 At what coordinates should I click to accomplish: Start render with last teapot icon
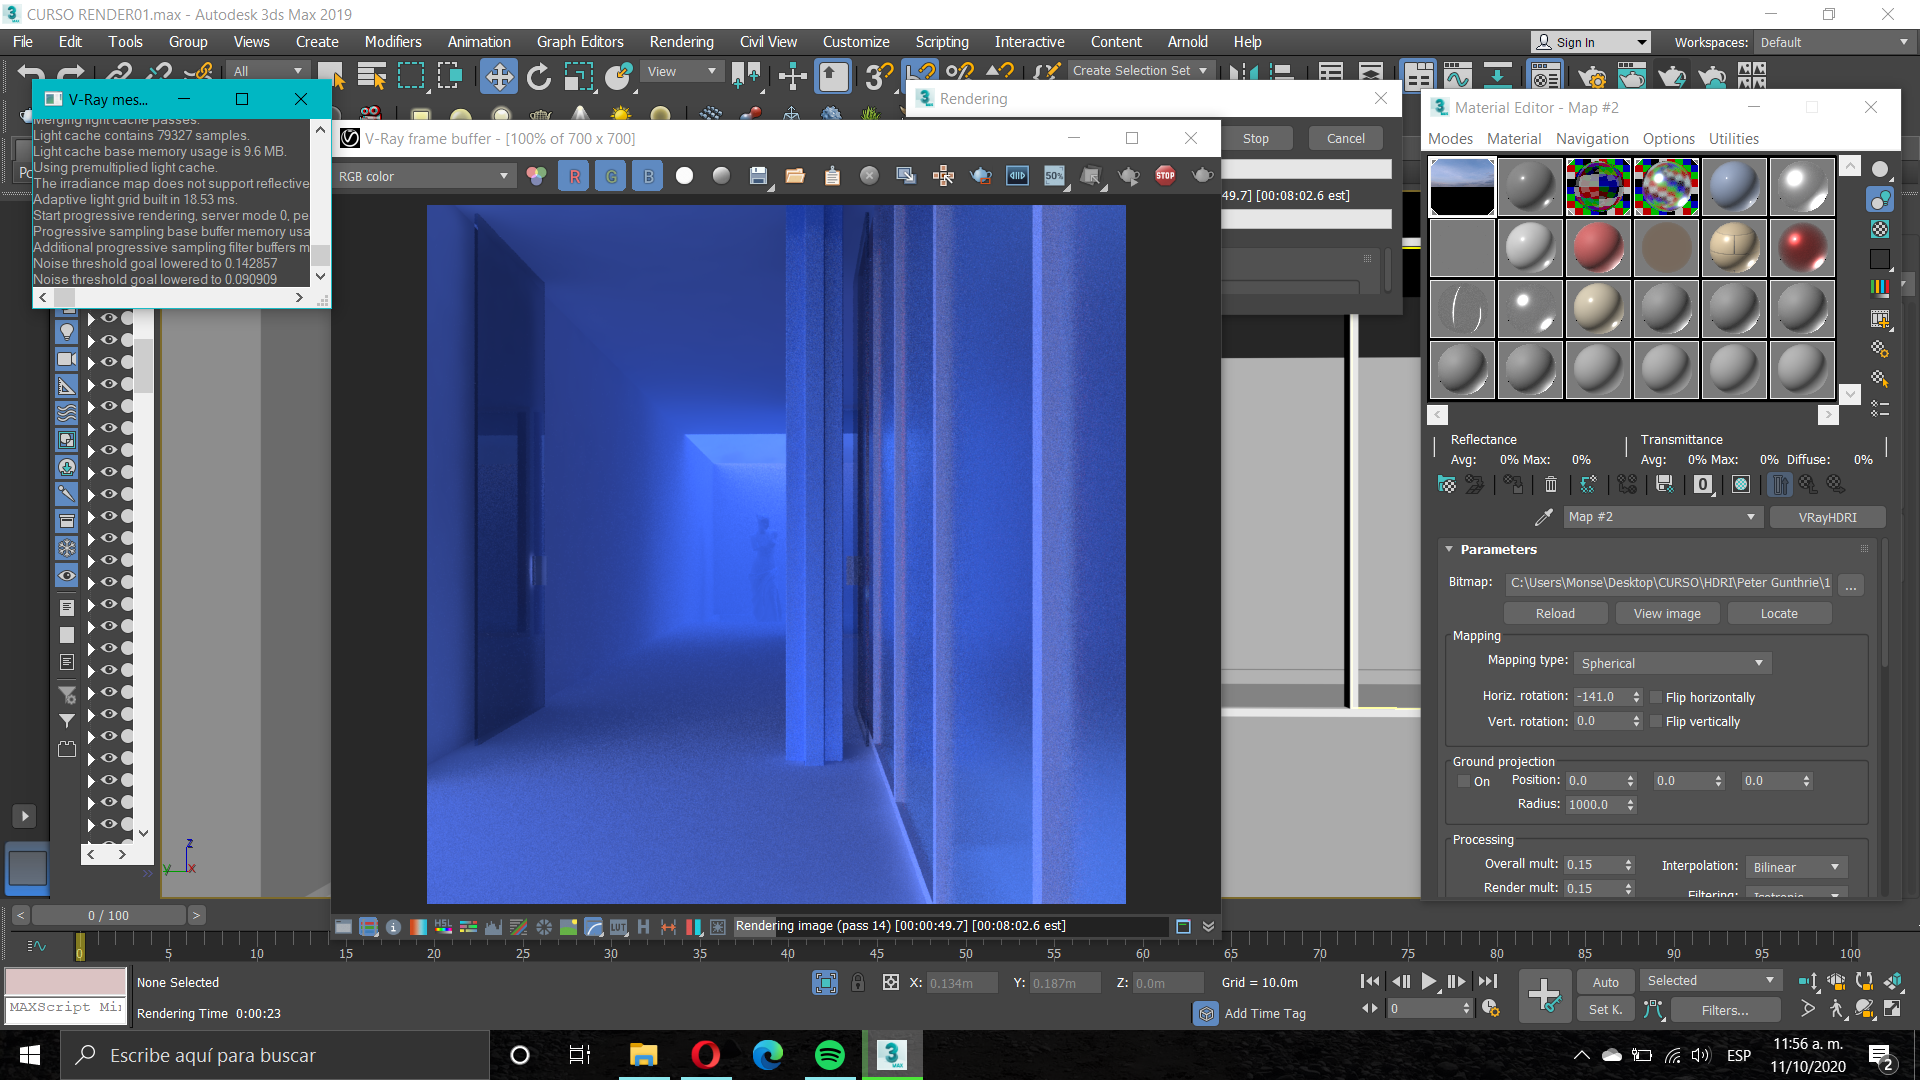click(1202, 176)
